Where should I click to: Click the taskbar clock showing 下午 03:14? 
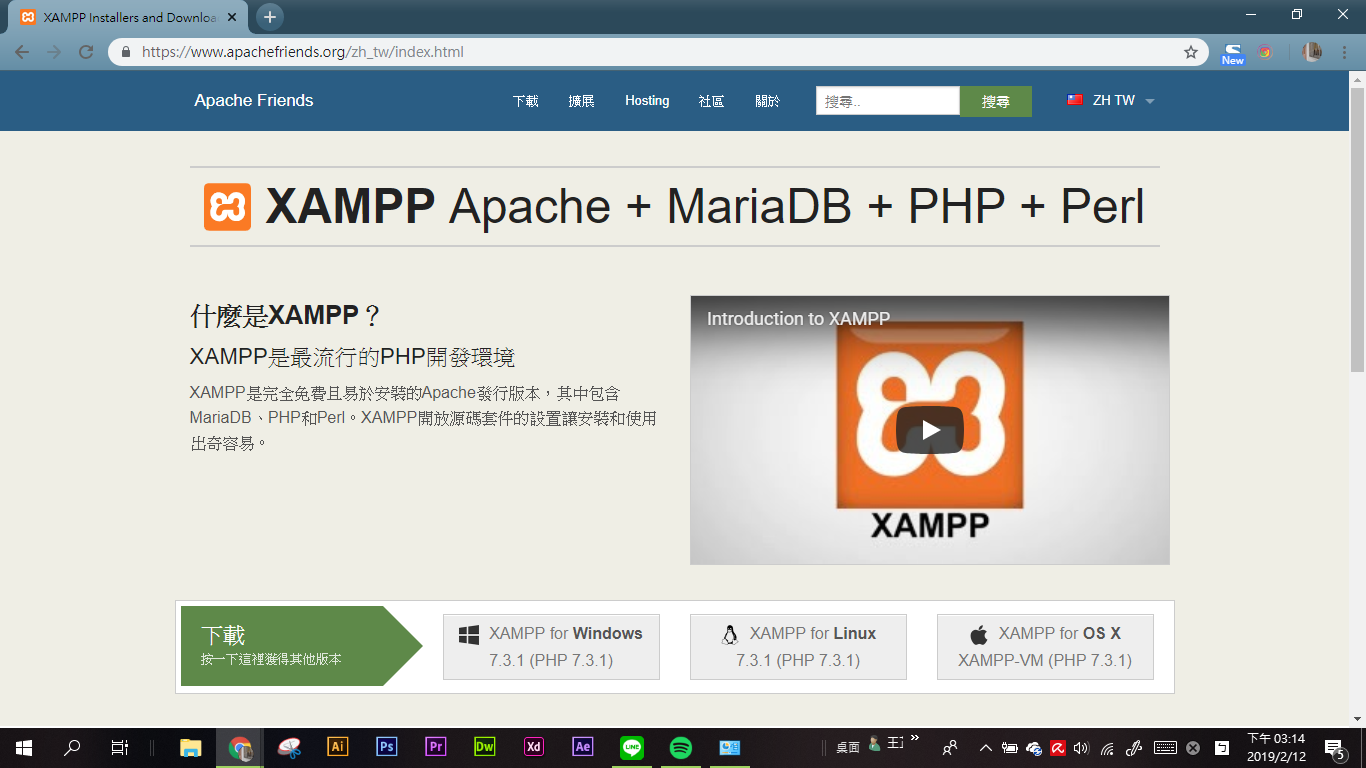click(1276, 747)
